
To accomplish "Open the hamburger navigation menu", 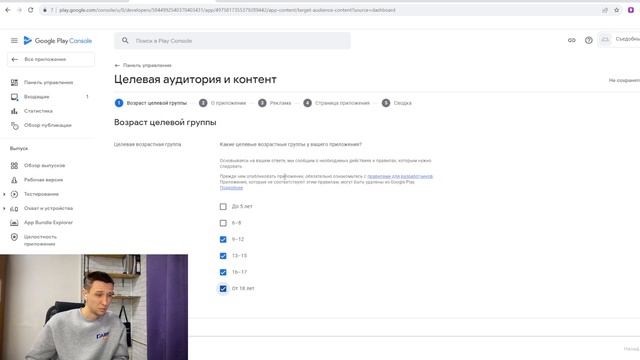I will [14, 40].
